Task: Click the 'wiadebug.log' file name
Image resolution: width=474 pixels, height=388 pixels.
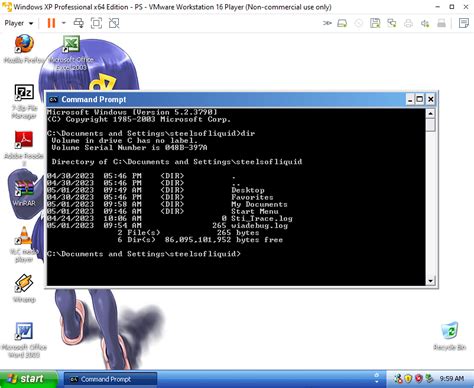Action: tap(260, 225)
